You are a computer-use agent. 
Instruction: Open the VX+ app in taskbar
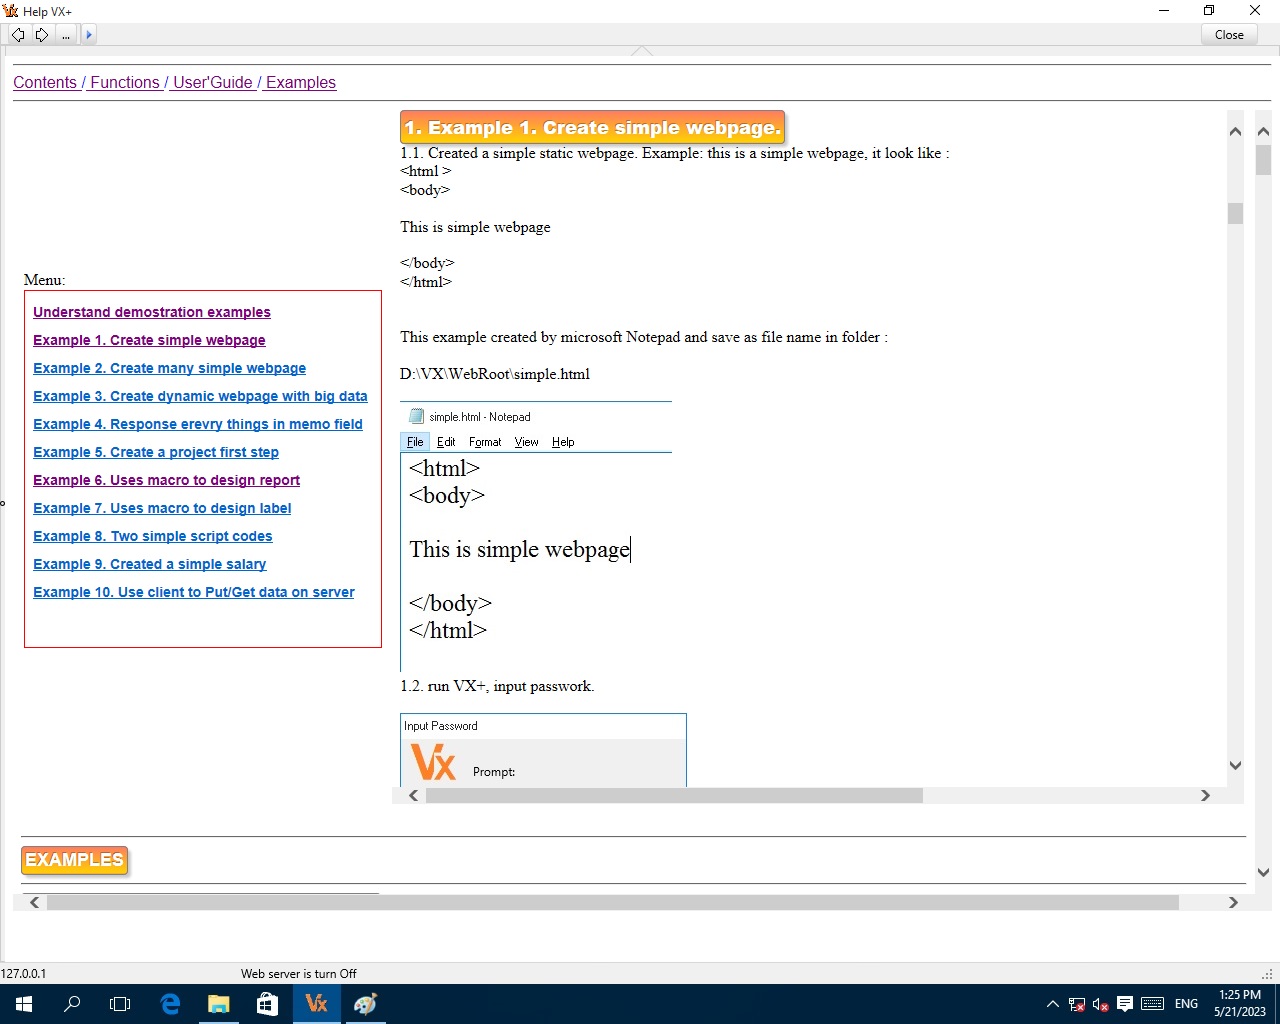pyautogui.click(x=317, y=1004)
